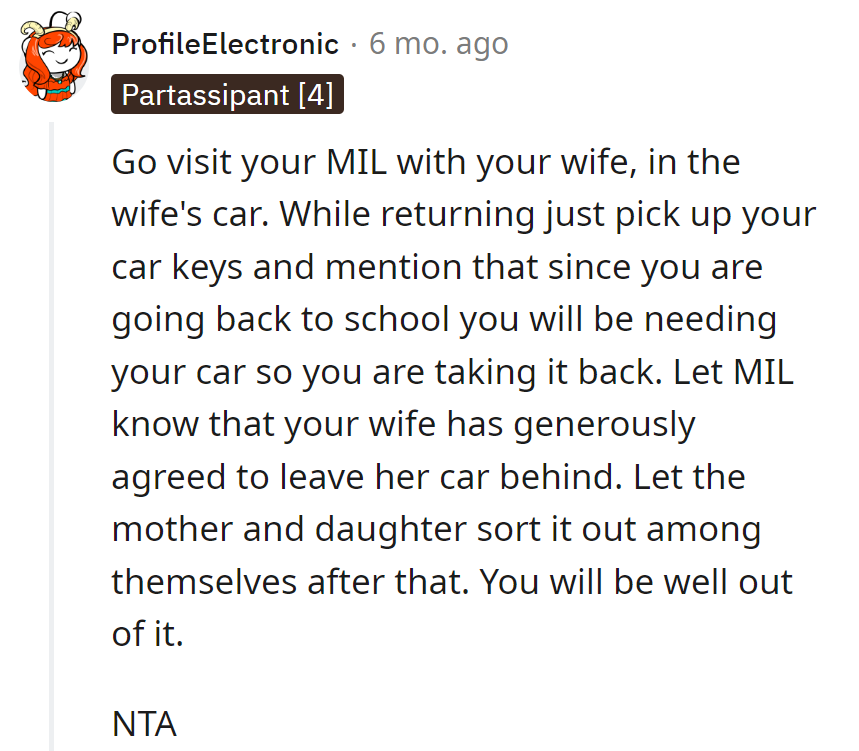Image resolution: width=859 pixels, height=751 pixels.
Task: Select the 'NTA' verdict text
Action: pos(144,724)
